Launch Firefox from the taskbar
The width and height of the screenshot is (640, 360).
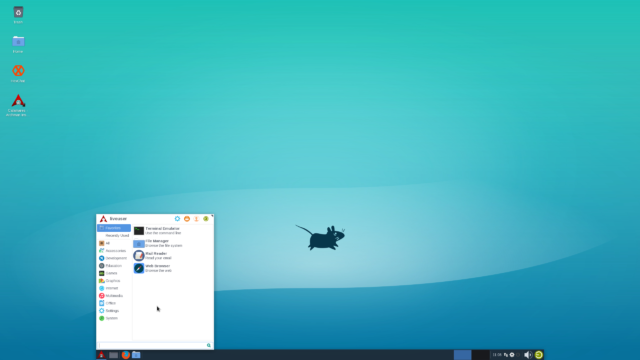click(125, 355)
